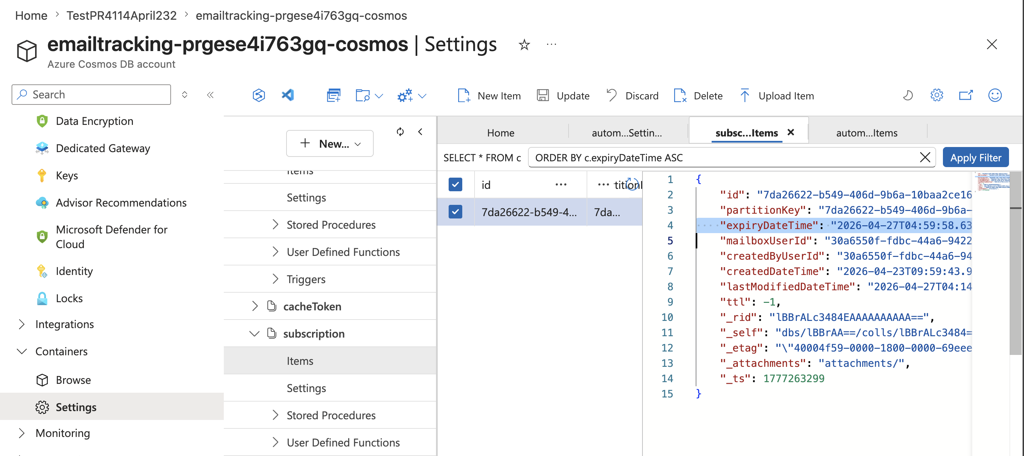Viewport: 1024px width, 456px height.
Task: Uncheck the 7da26622-b549 row checkbox
Action: [x=455, y=212]
